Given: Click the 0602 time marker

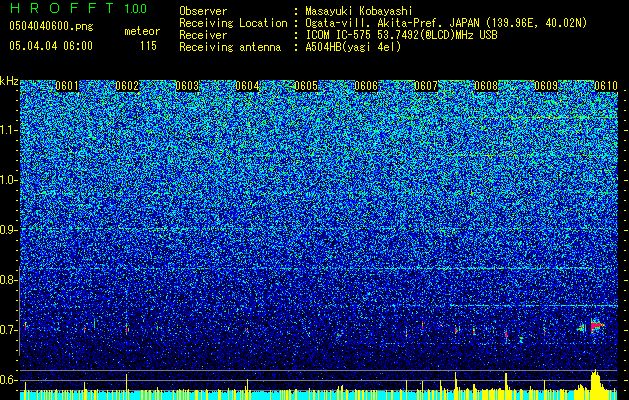Looking at the screenshot, I should click(127, 86).
